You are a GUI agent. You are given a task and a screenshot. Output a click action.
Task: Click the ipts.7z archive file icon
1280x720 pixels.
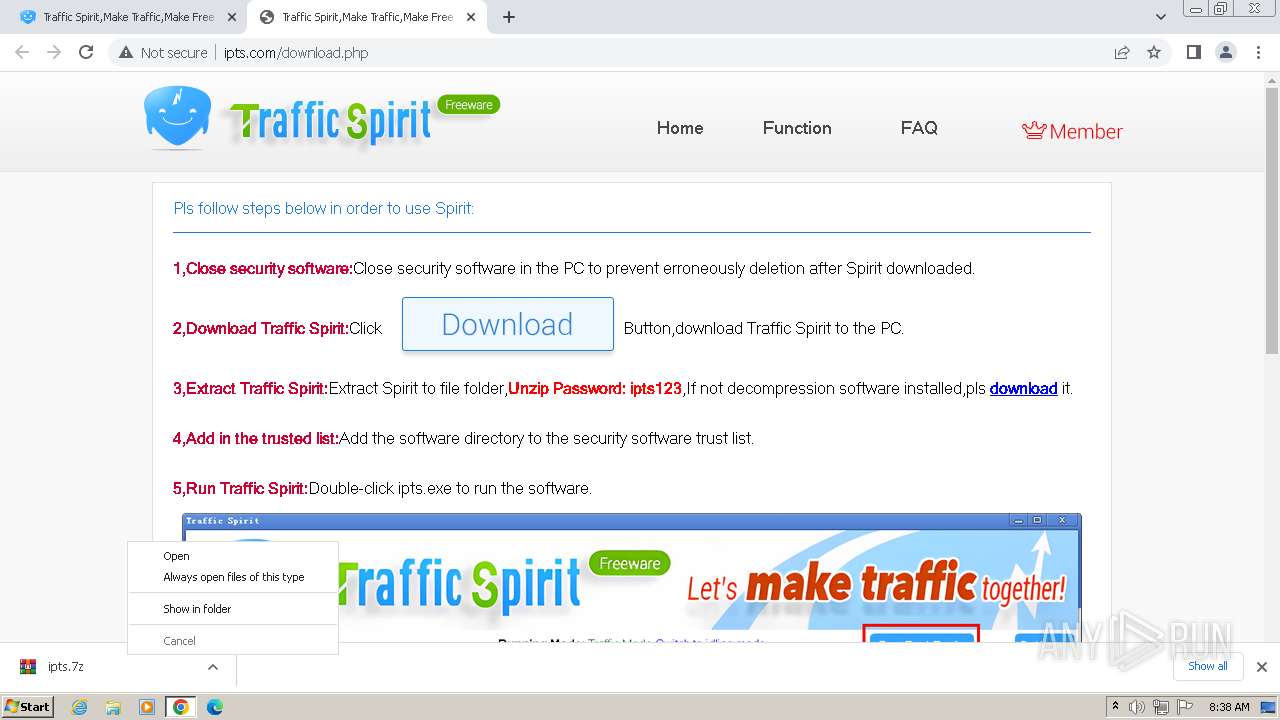coord(28,666)
